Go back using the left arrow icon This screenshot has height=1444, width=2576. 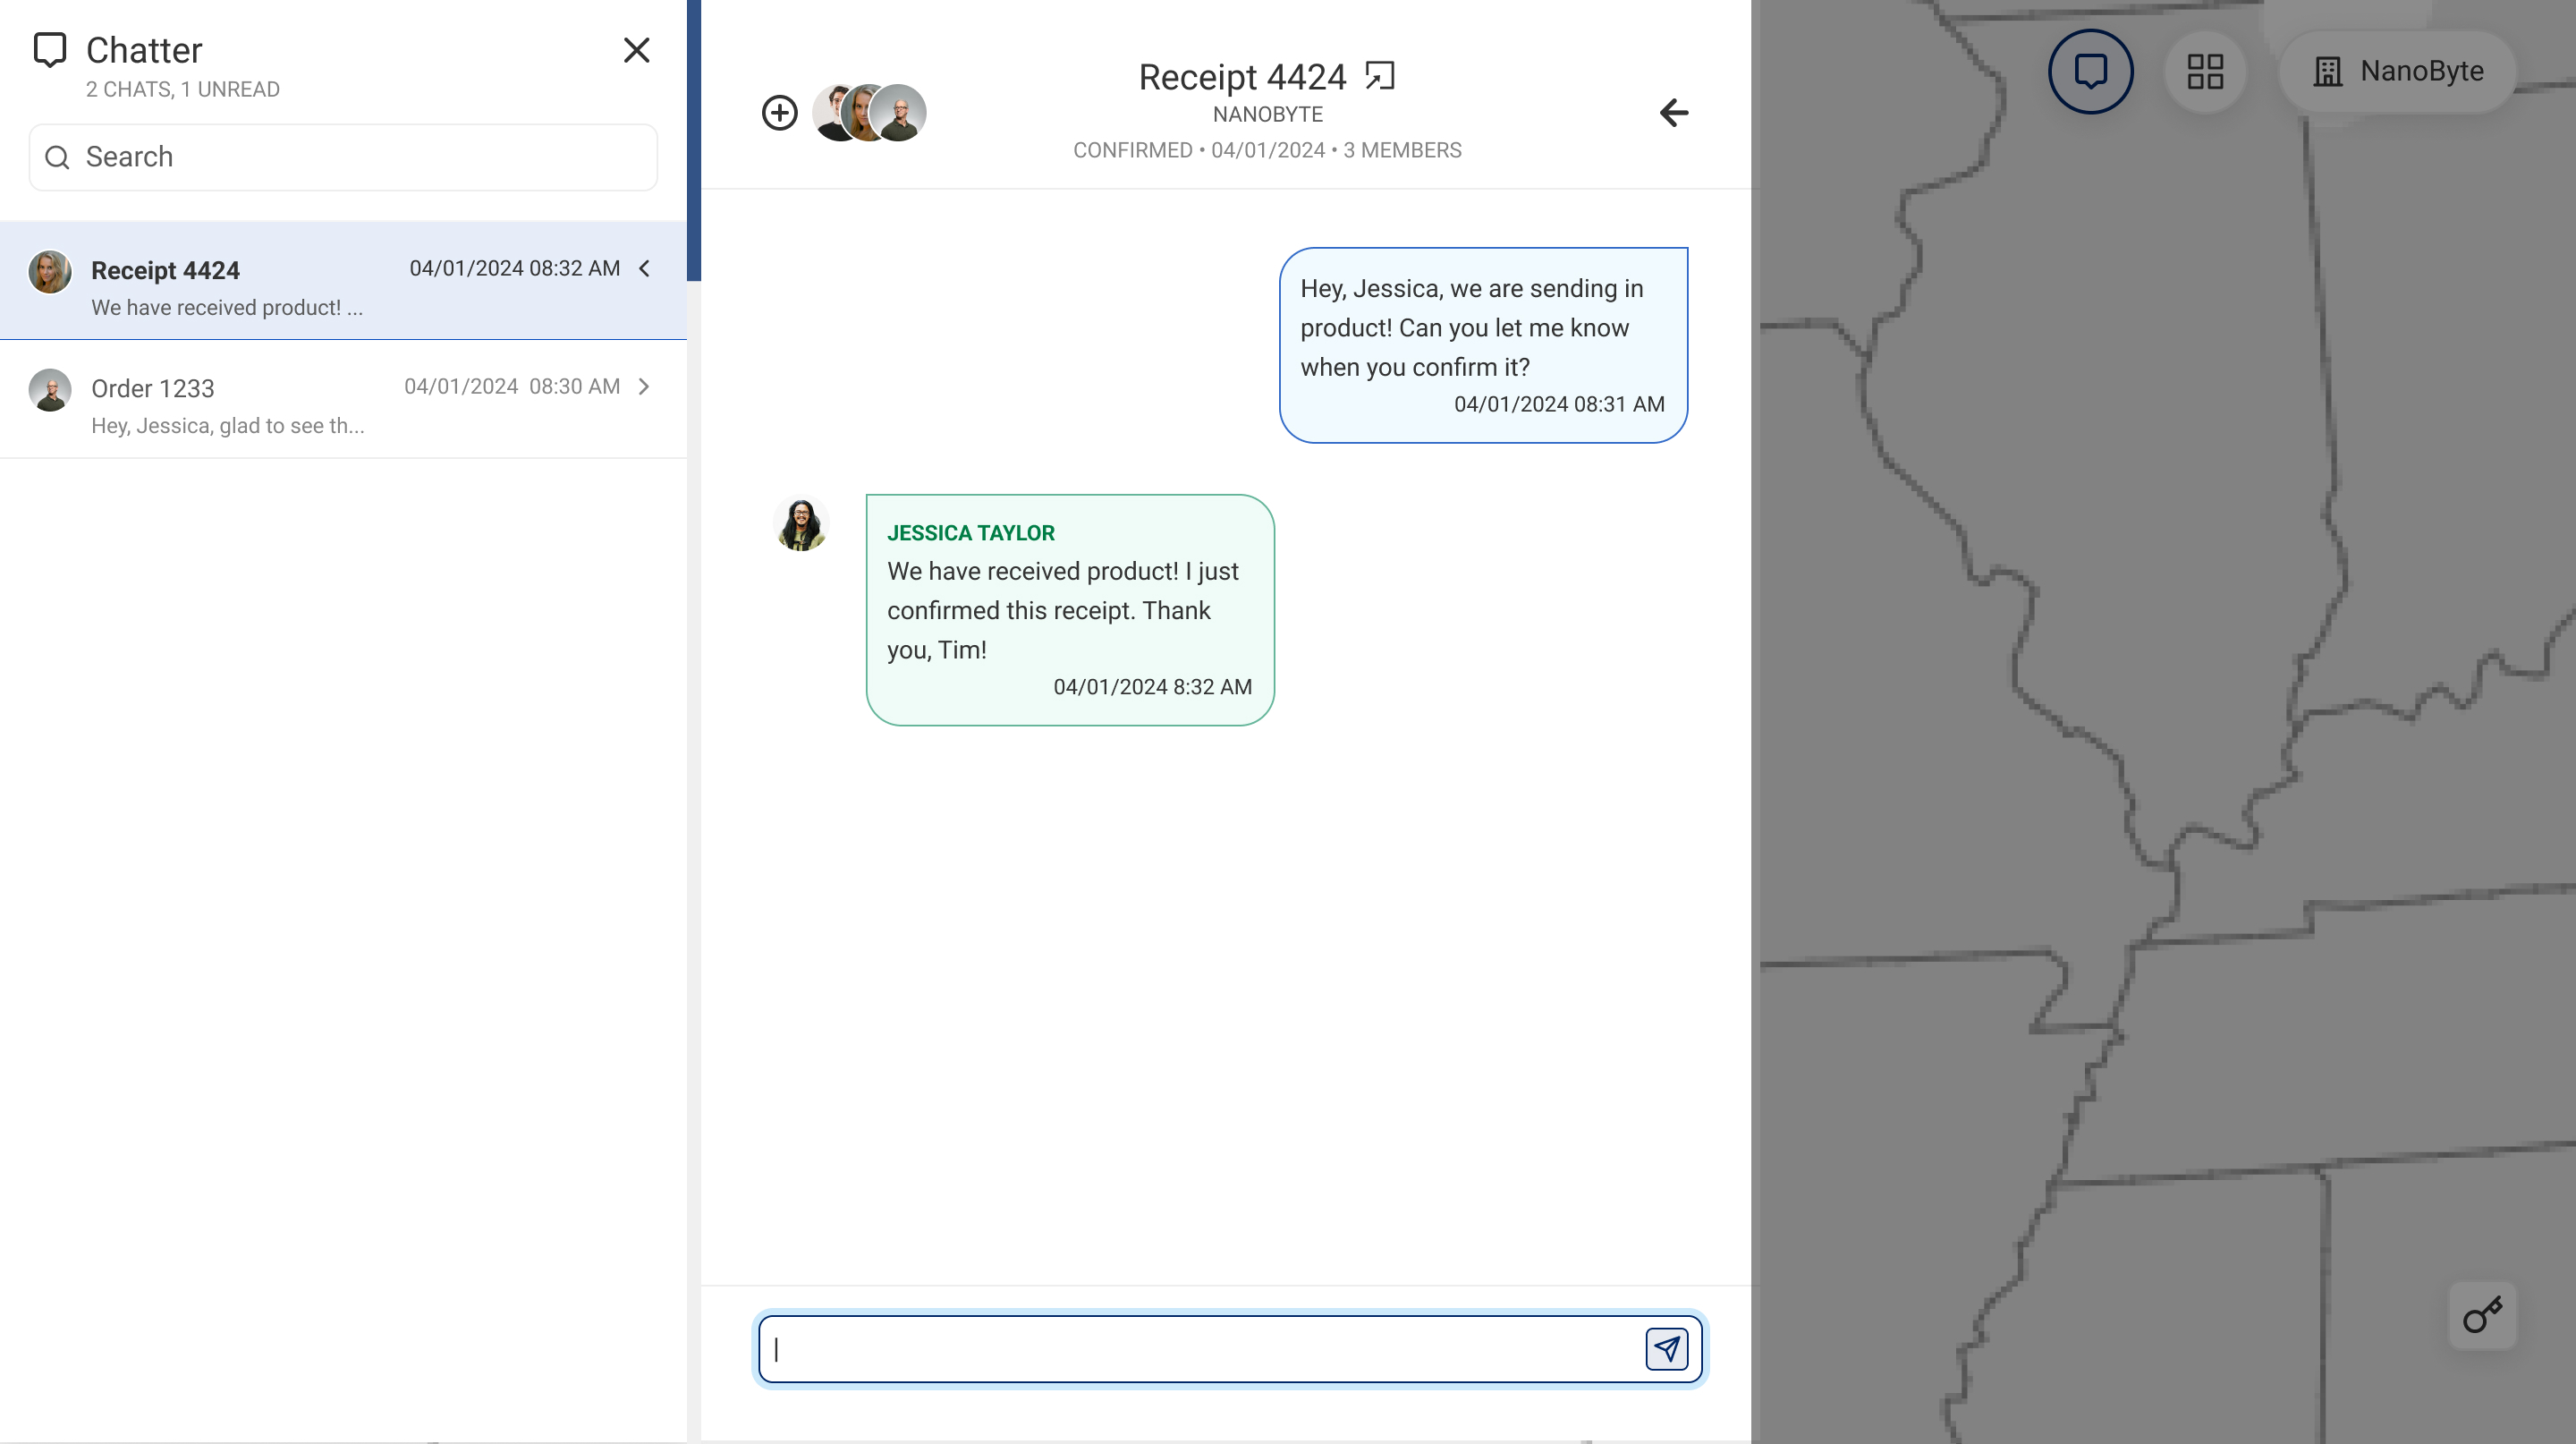pos(1673,112)
